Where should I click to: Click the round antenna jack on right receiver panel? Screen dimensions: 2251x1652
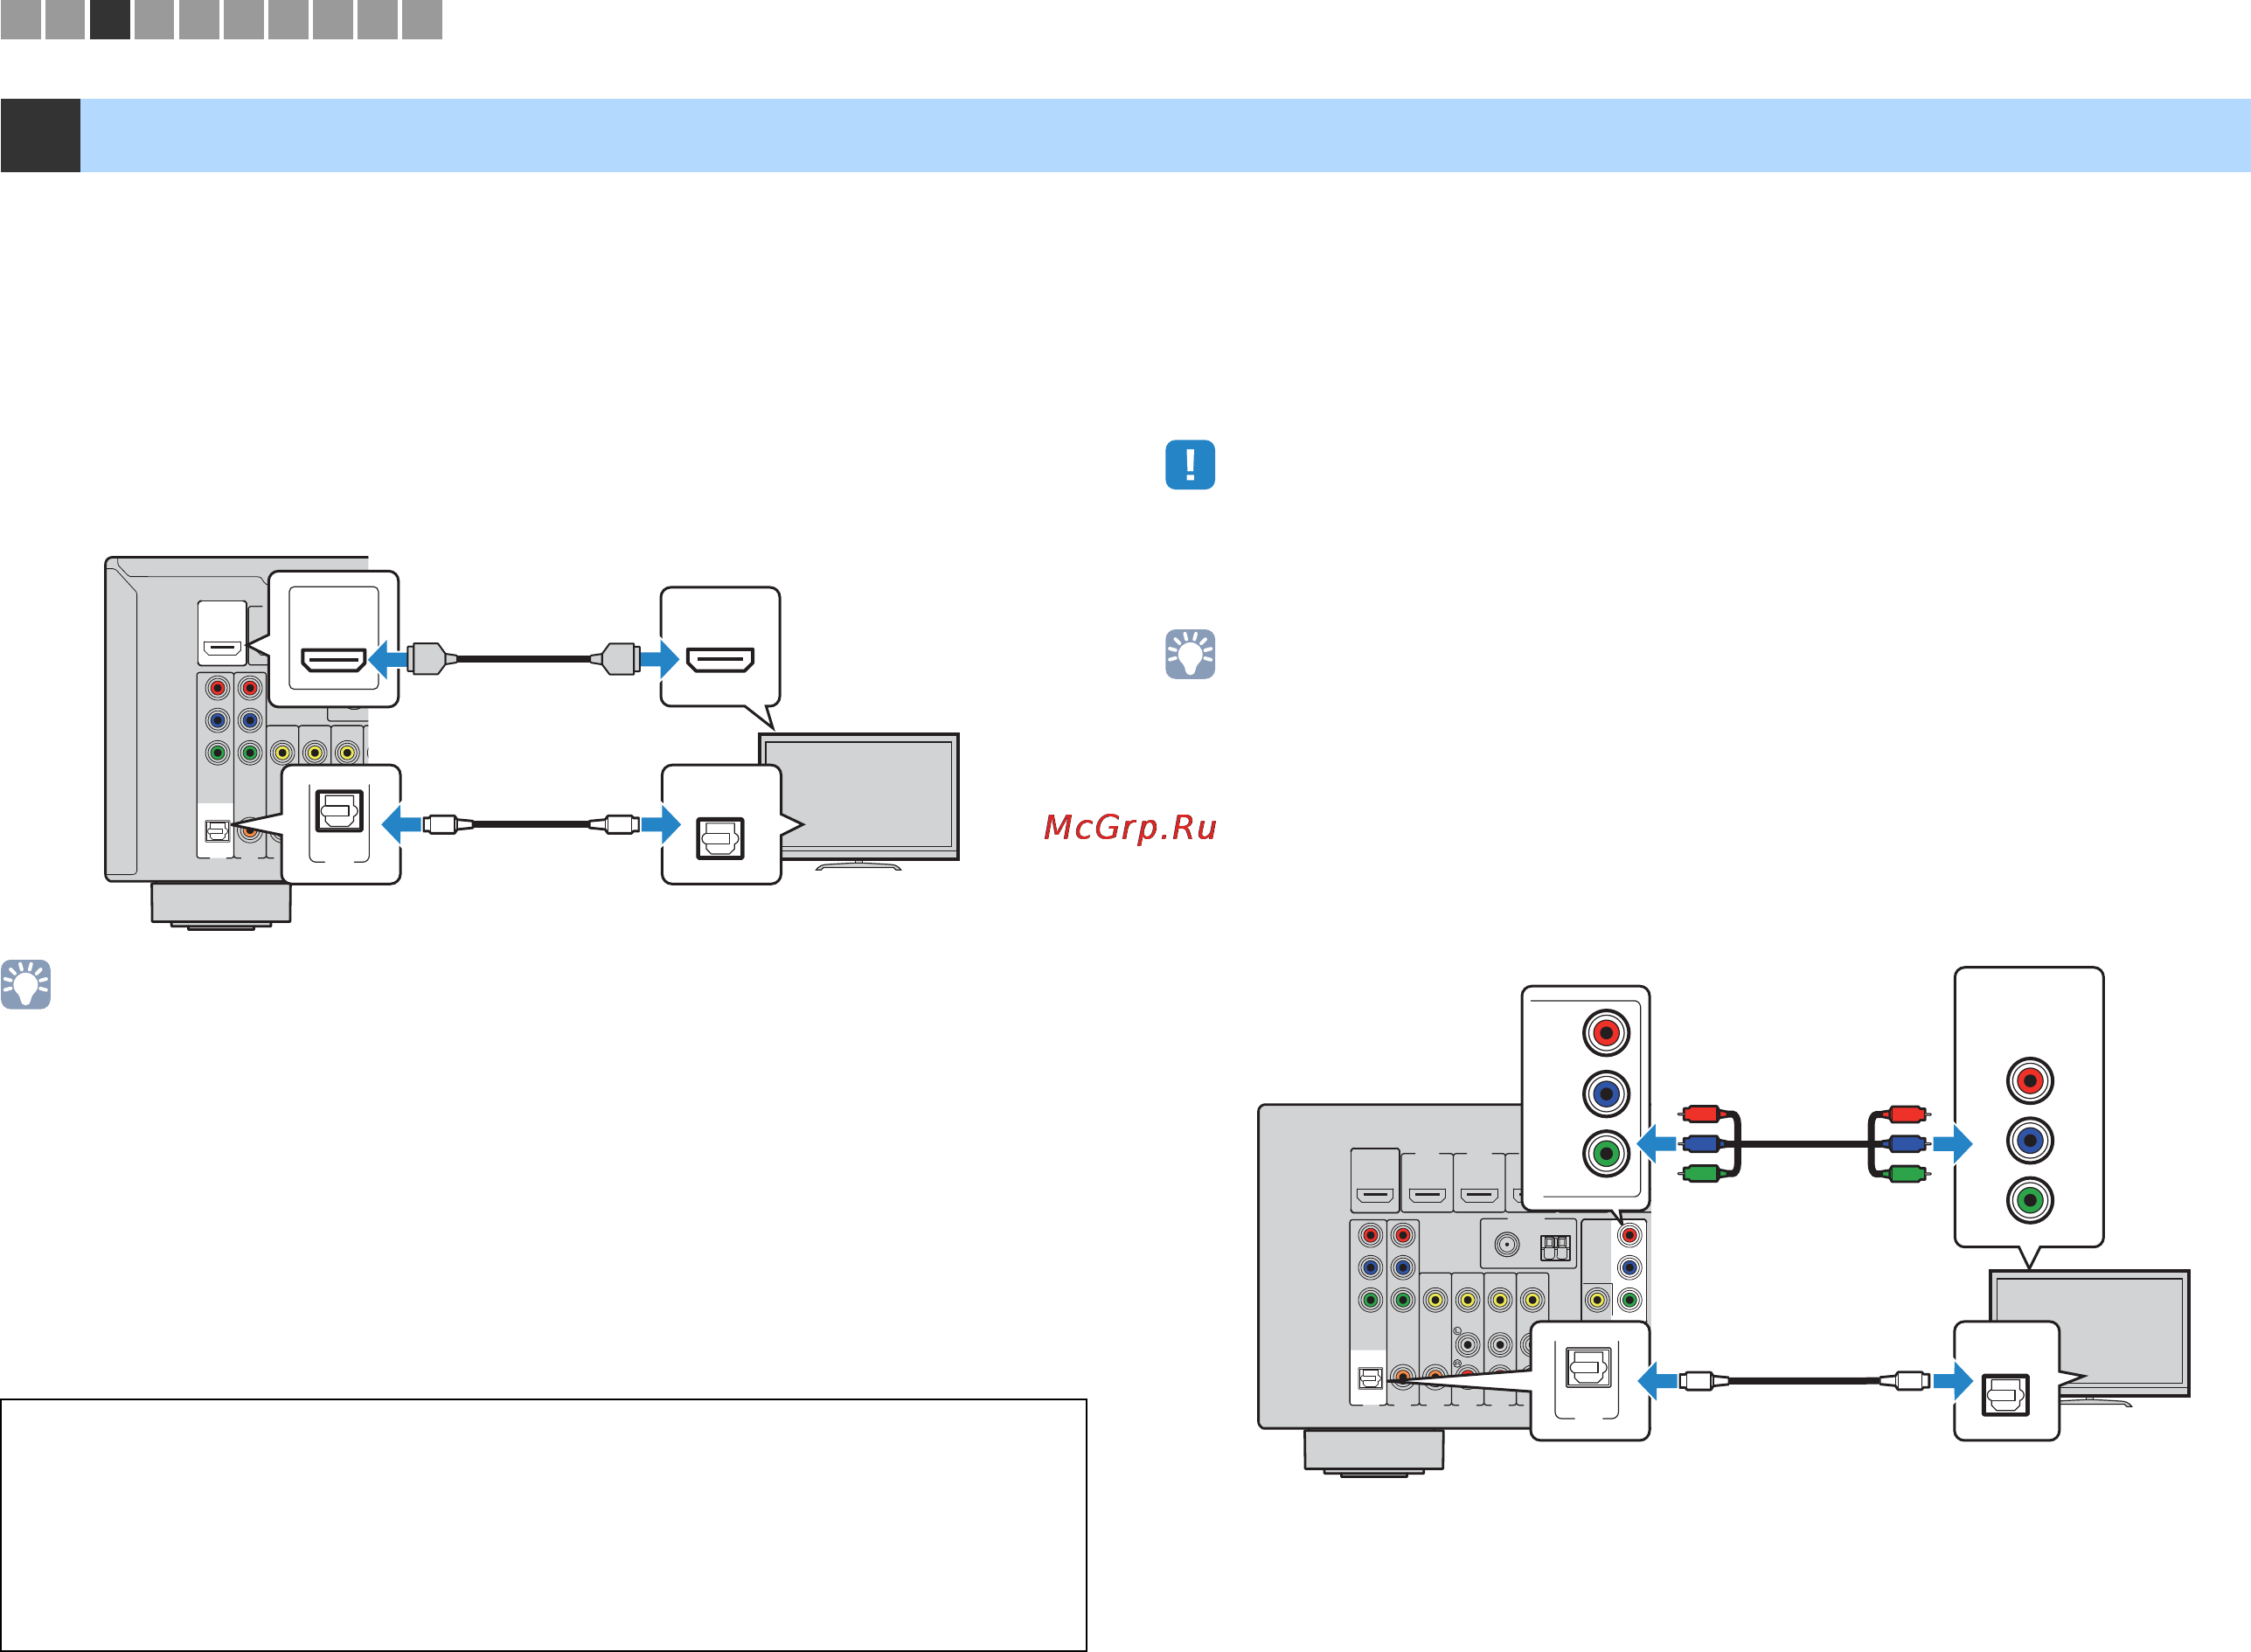1507,1245
